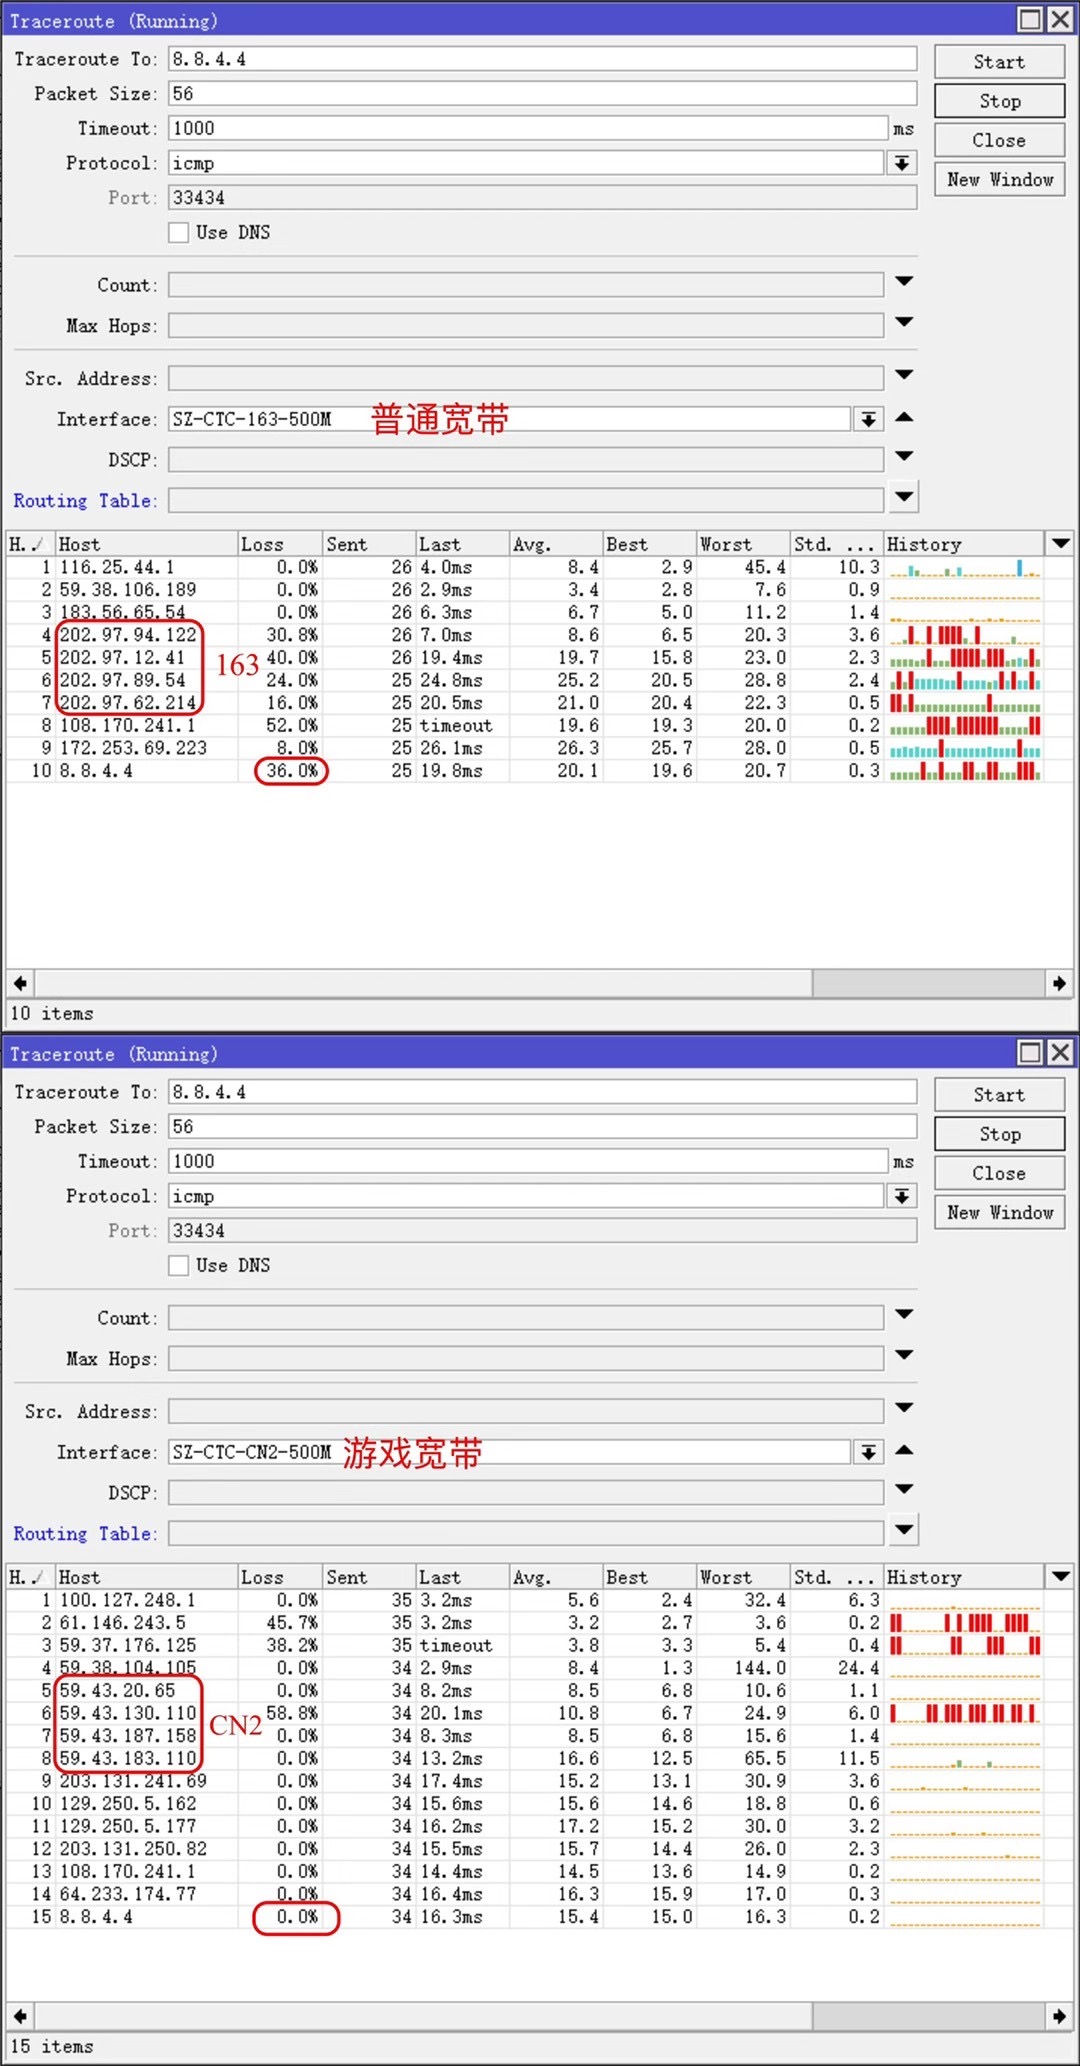Expand Count field arrow in top window
The image size is (1080, 2066).
click(904, 282)
